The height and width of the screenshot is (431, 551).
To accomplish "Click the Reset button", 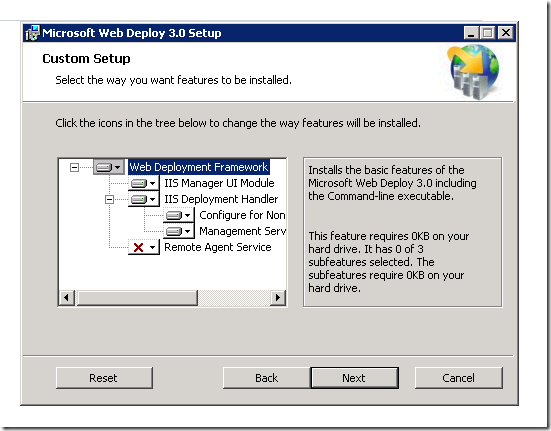I will coord(104,378).
